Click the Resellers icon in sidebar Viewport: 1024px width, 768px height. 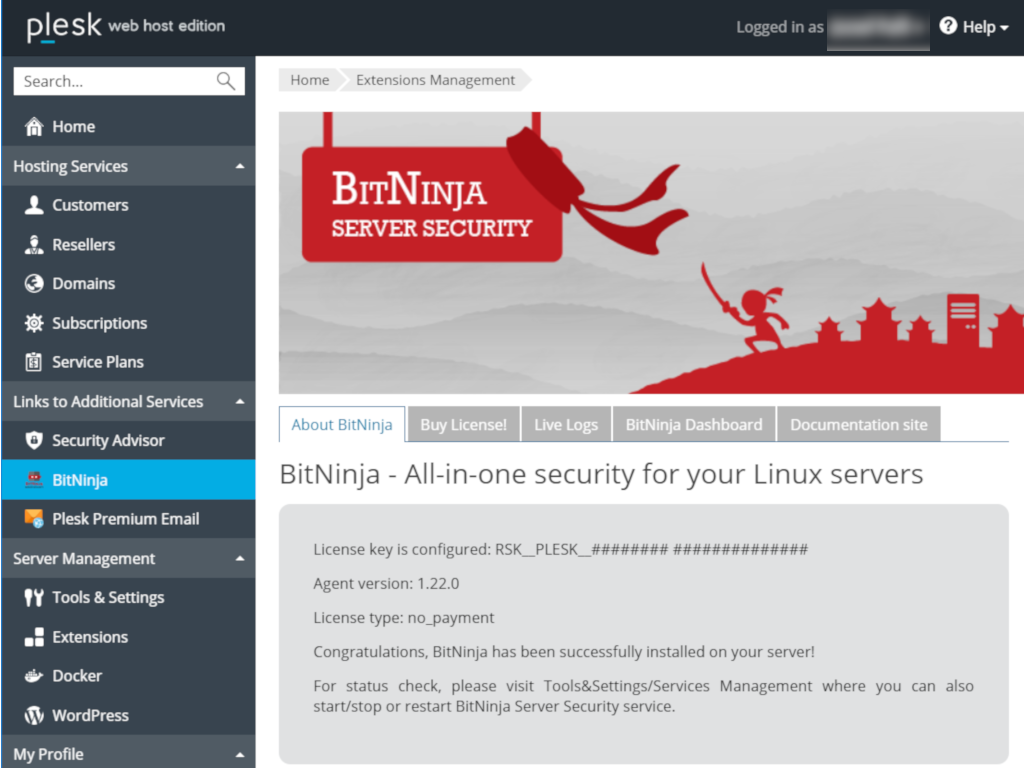click(34, 245)
